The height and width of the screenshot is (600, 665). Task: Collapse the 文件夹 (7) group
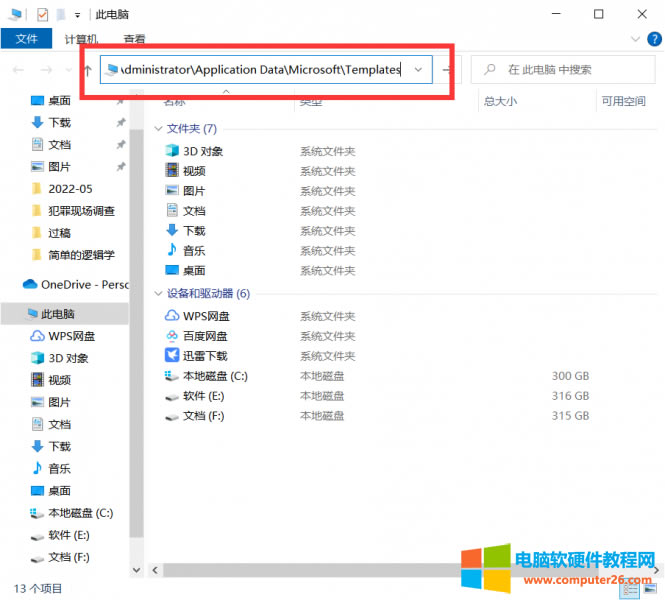[158, 129]
